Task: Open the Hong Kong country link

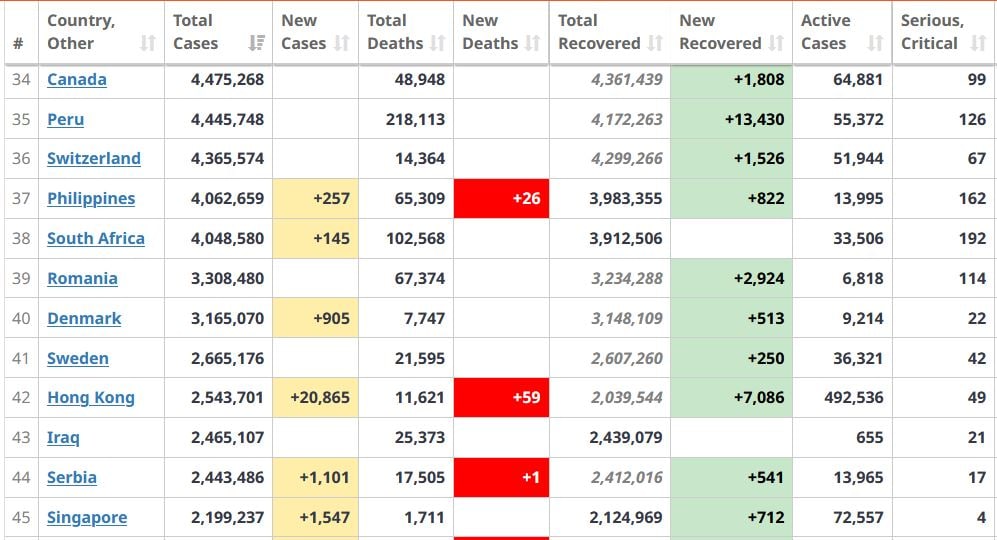Action: (91, 398)
